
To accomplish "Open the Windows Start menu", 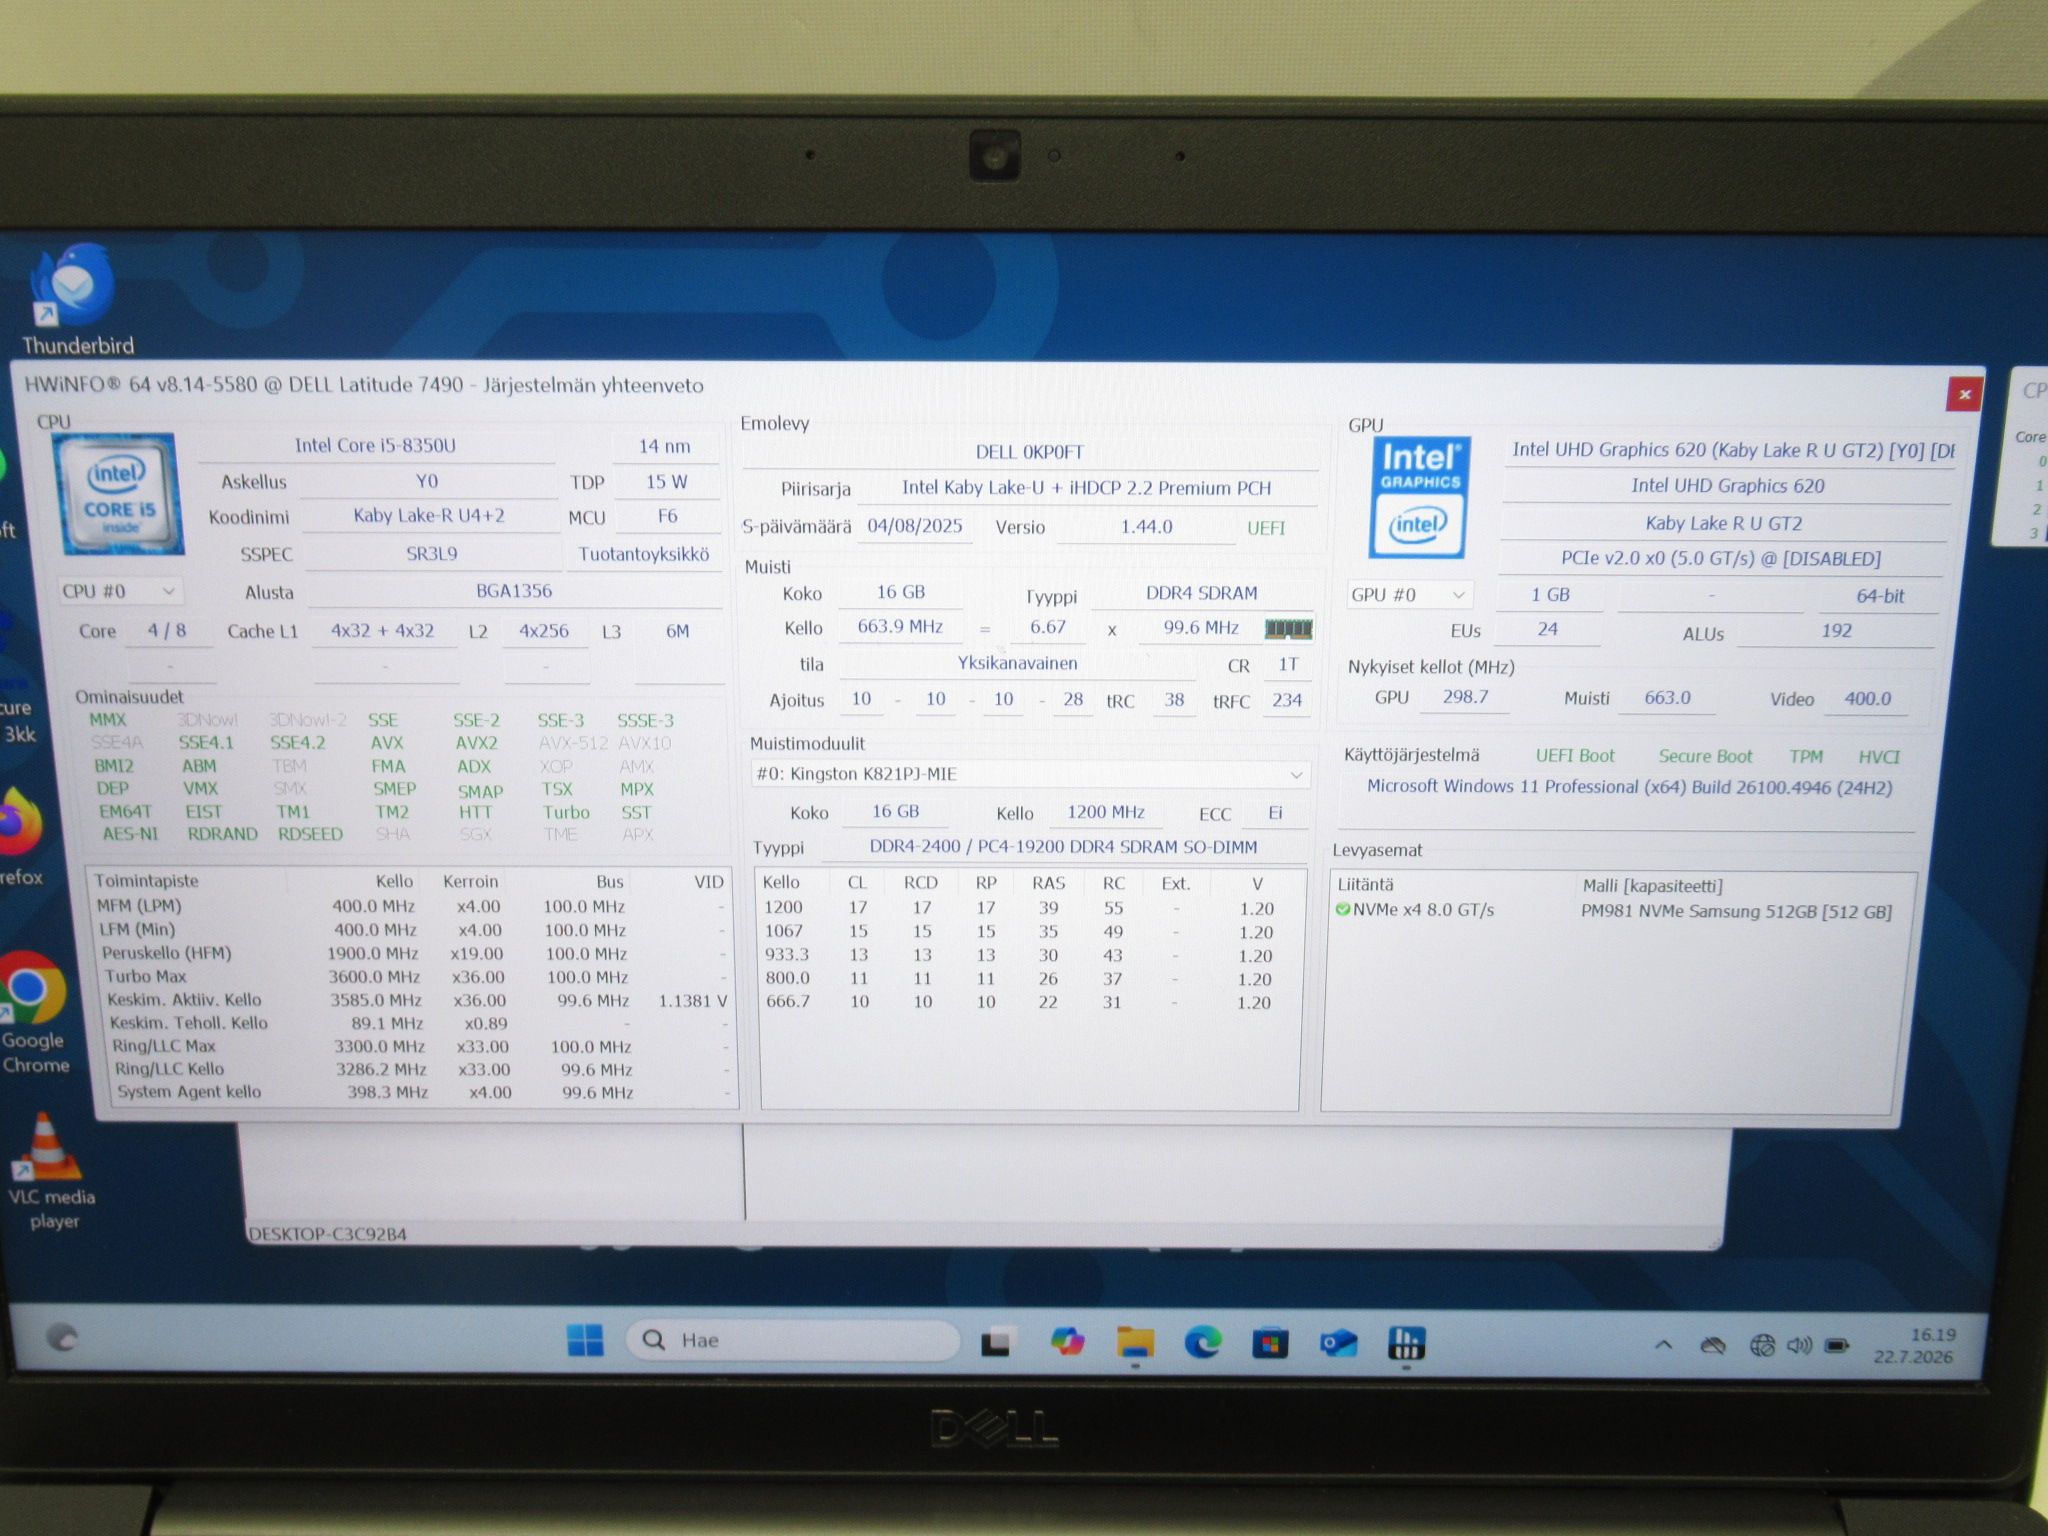I will click(585, 1340).
